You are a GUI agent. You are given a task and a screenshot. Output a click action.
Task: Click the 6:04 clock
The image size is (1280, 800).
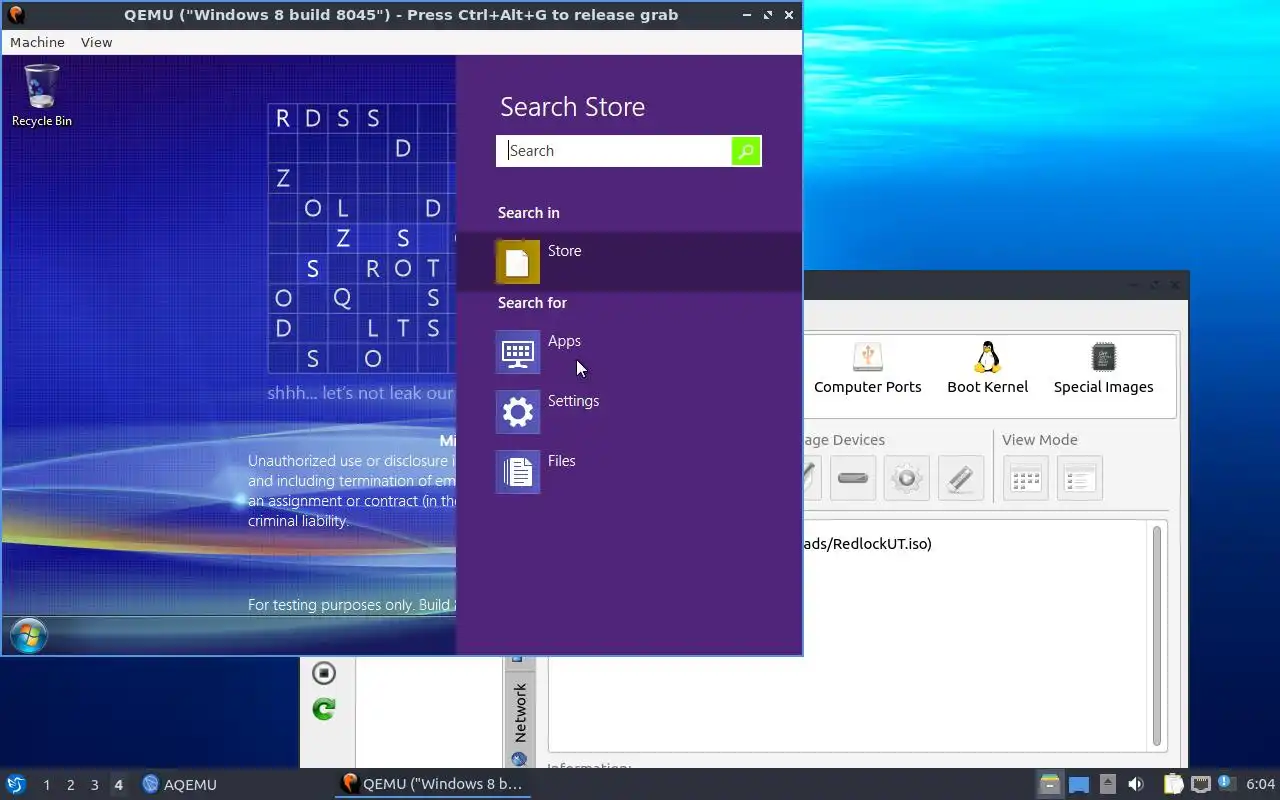tap(1260, 784)
